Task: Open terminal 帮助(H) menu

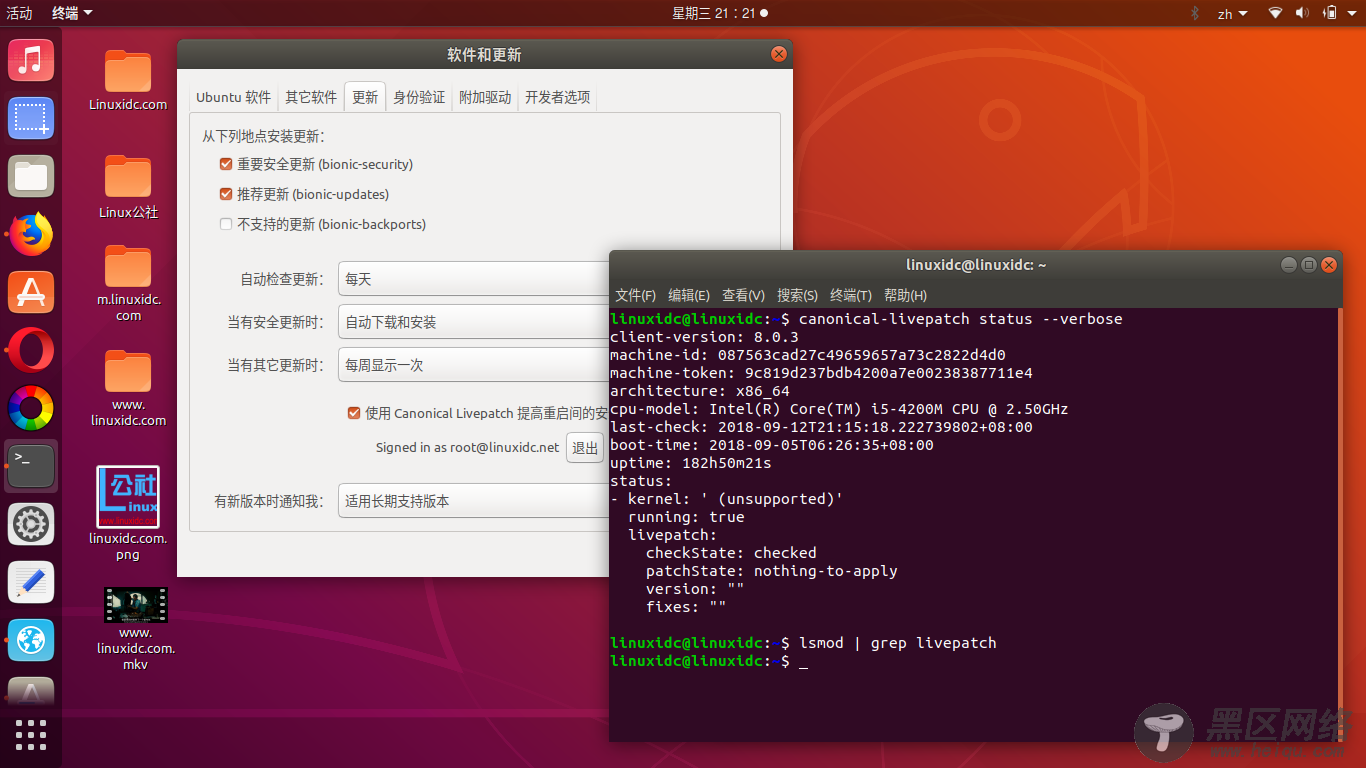Action: tap(905, 295)
